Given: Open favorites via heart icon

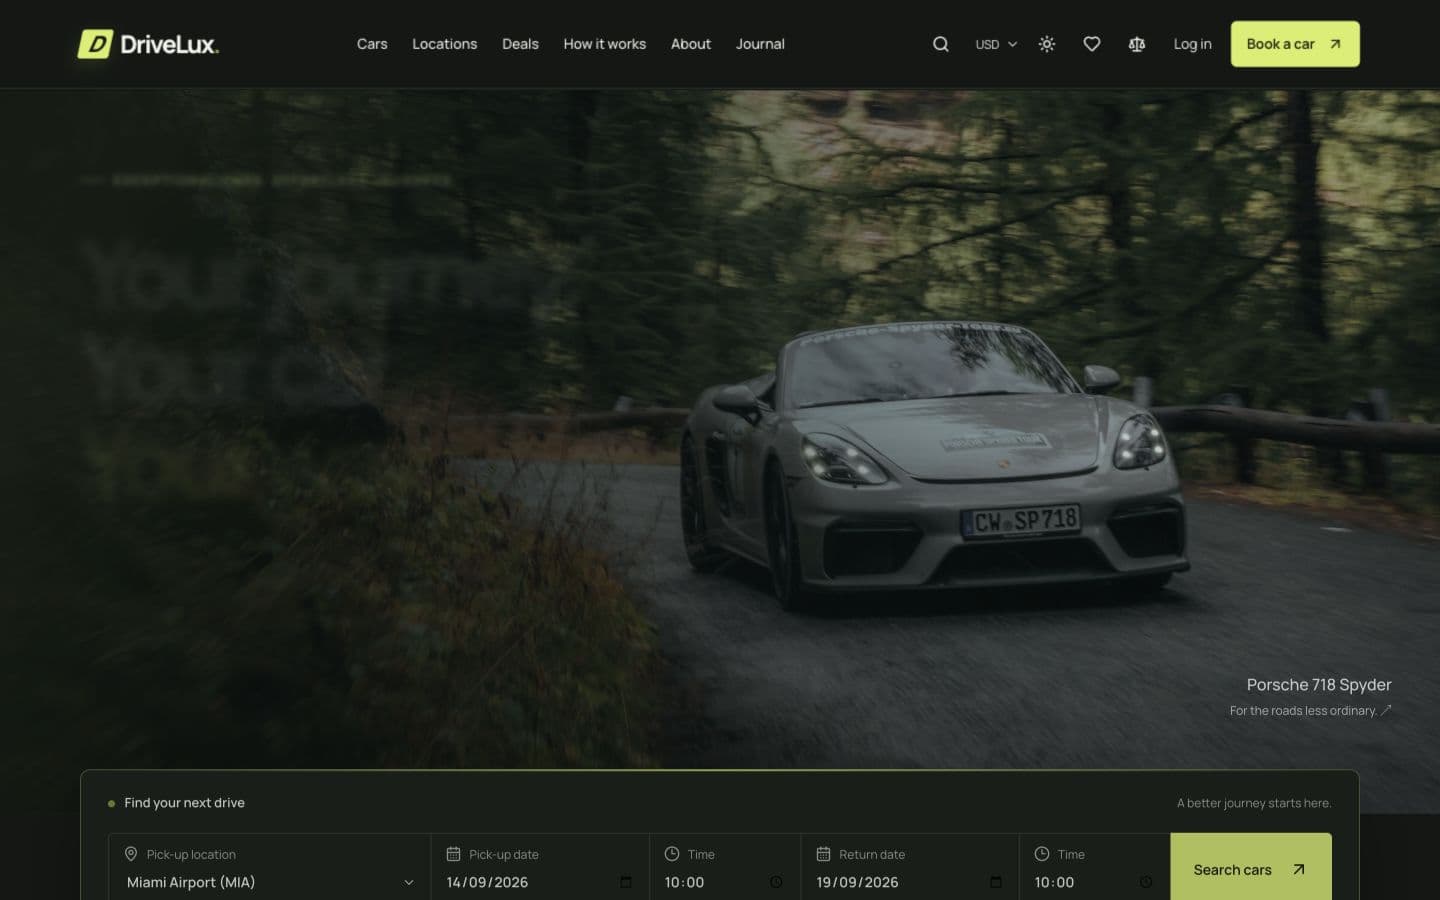Looking at the screenshot, I should point(1092,44).
